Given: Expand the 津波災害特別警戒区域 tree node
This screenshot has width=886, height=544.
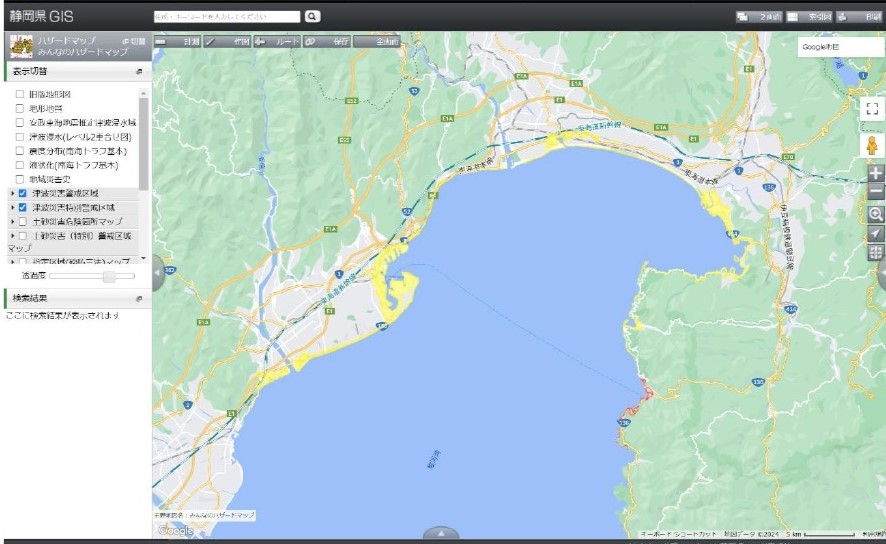Looking at the screenshot, I should pos(12,207).
